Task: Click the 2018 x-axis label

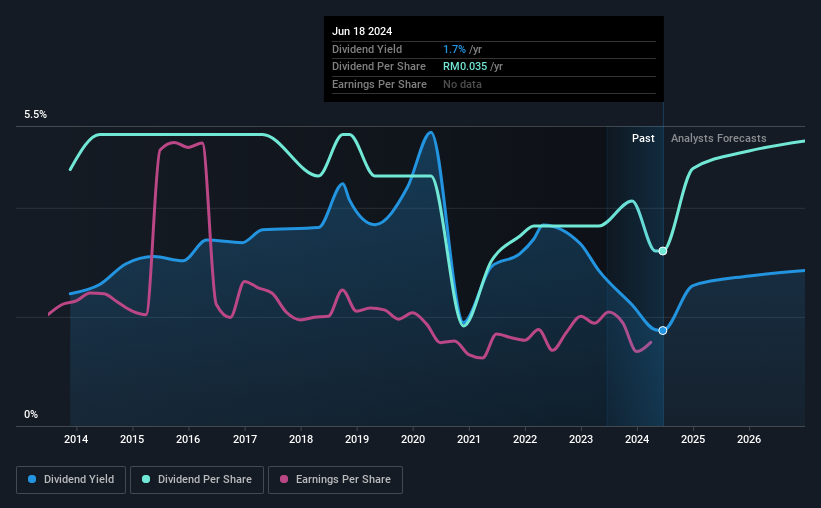Action: coord(301,439)
